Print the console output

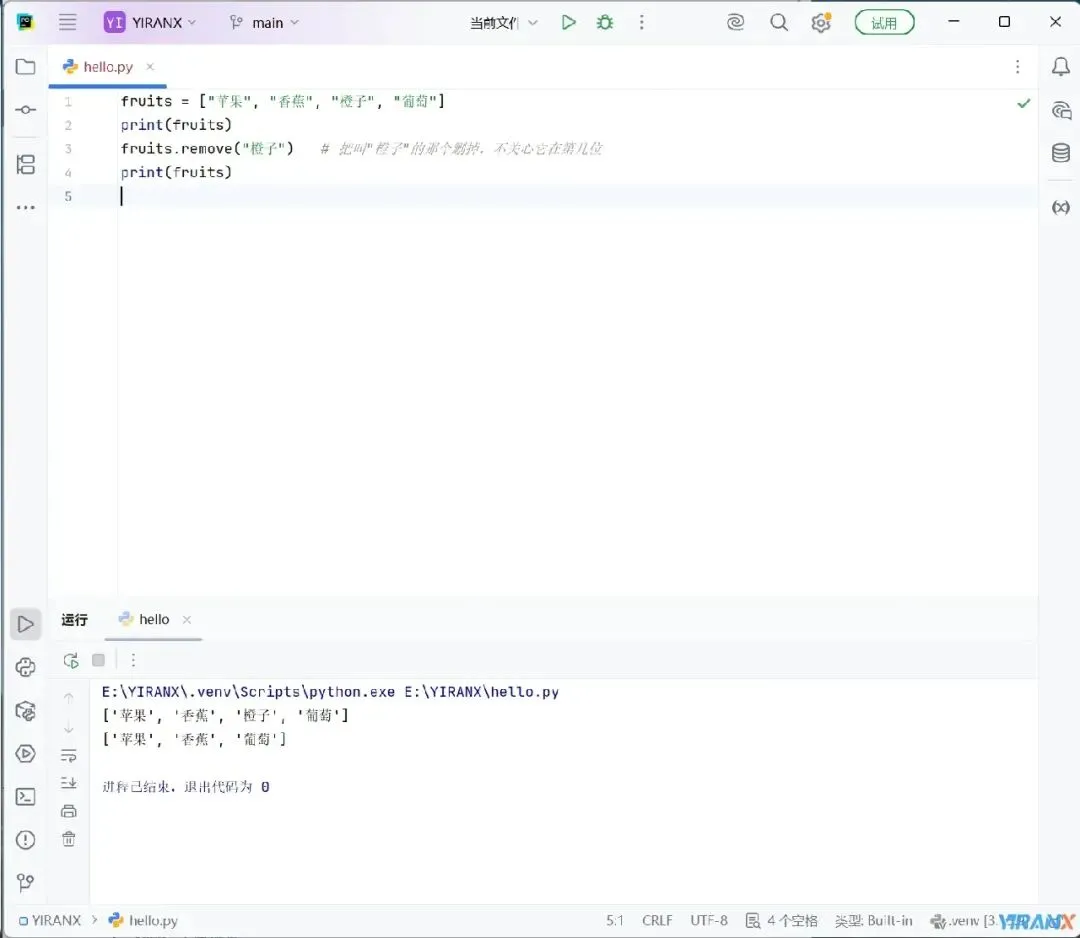[68, 811]
